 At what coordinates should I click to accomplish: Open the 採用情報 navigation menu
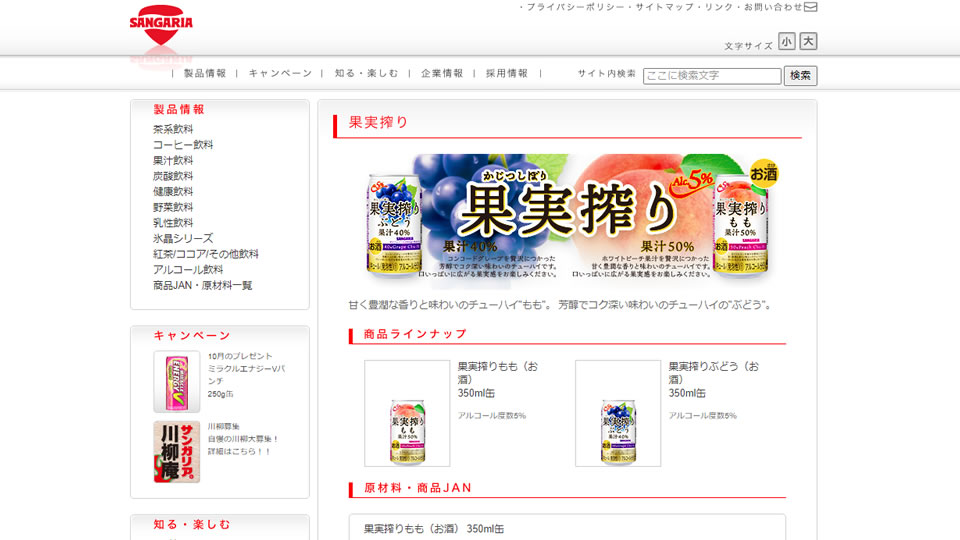pyautogui.click(x=507, y=73)
